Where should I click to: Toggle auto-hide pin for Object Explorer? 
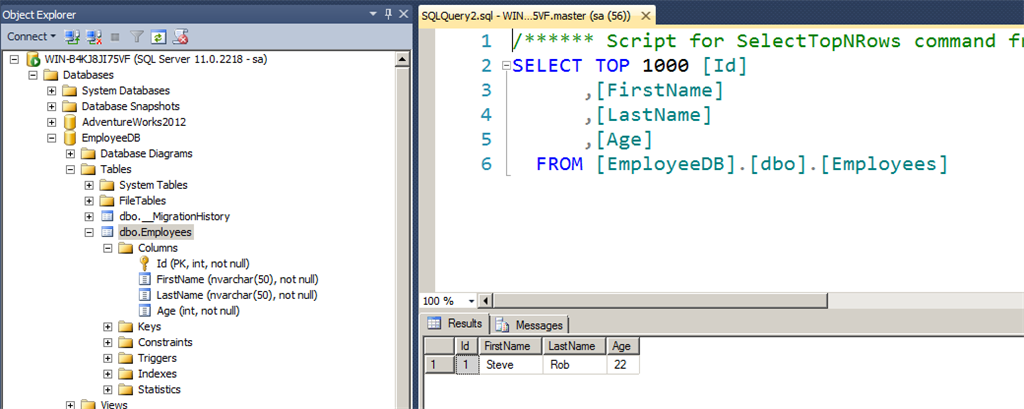point(388,14)
